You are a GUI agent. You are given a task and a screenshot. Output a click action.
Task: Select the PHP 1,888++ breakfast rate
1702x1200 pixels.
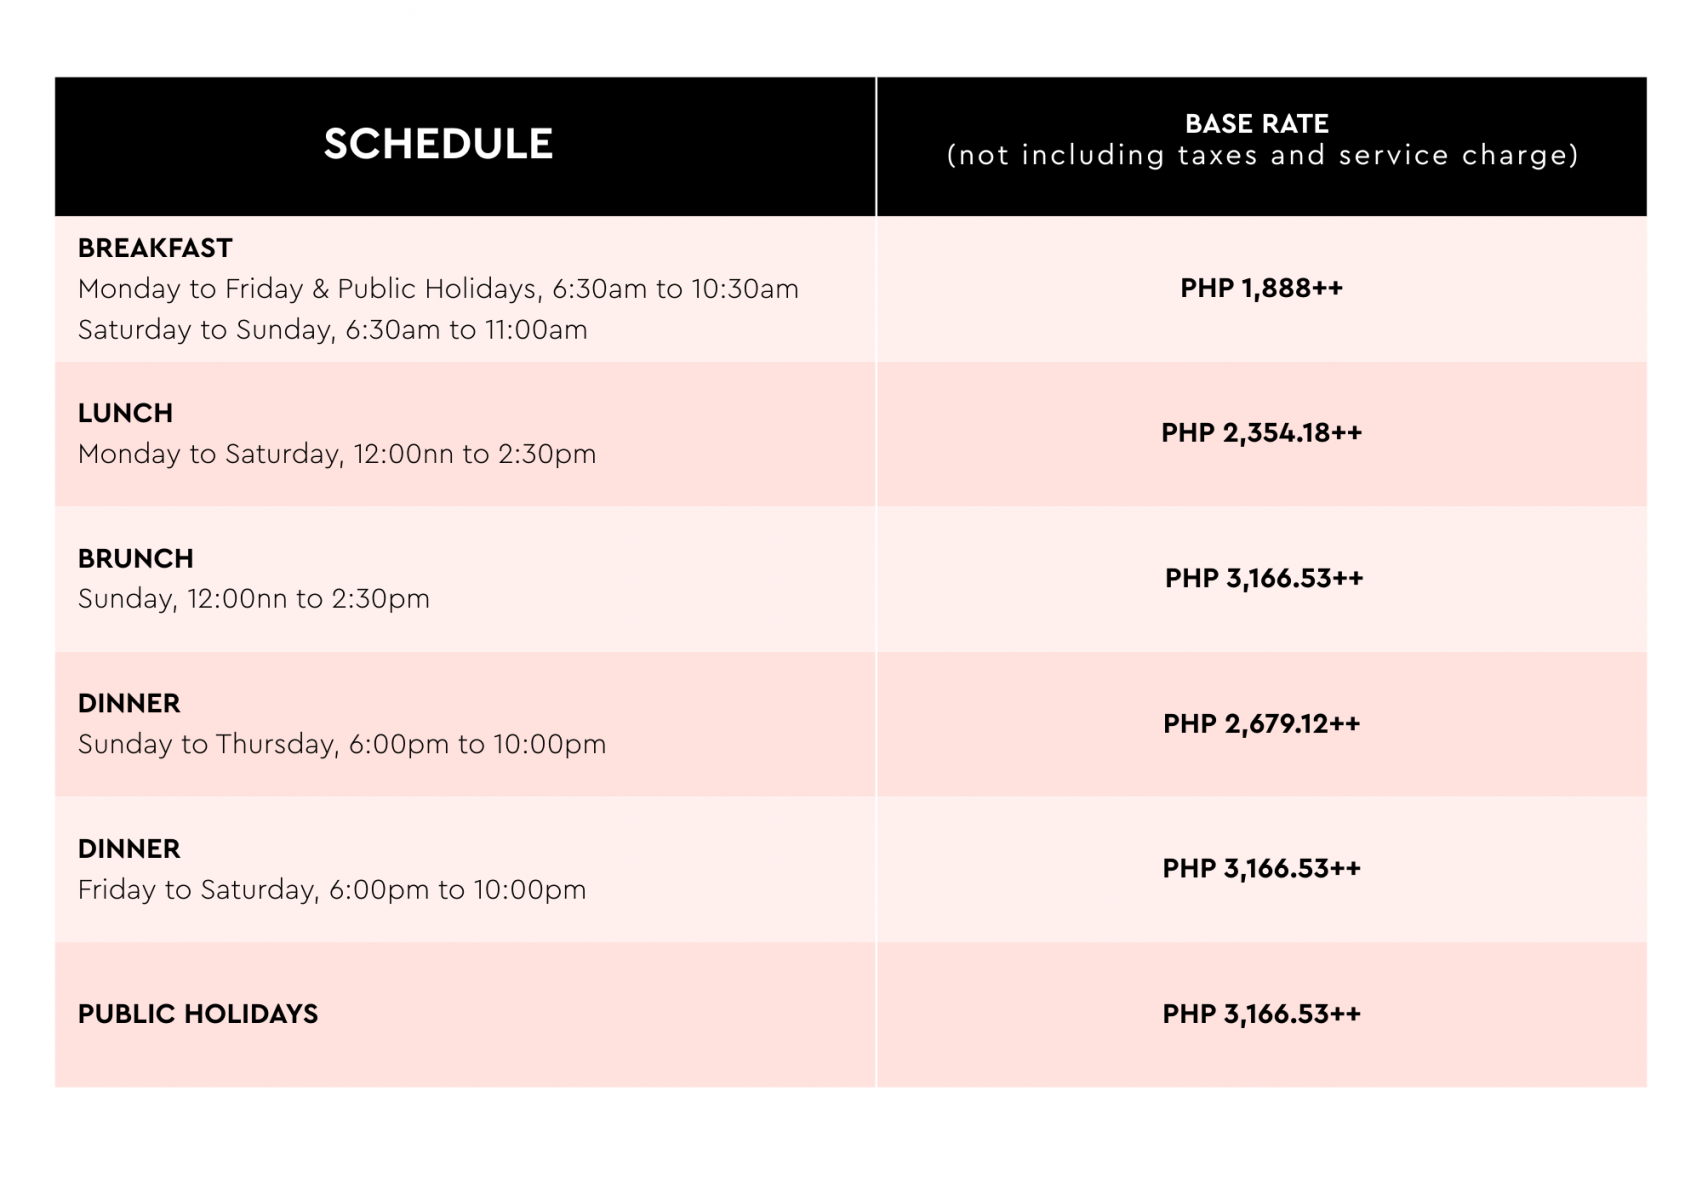coord(1261,288)
